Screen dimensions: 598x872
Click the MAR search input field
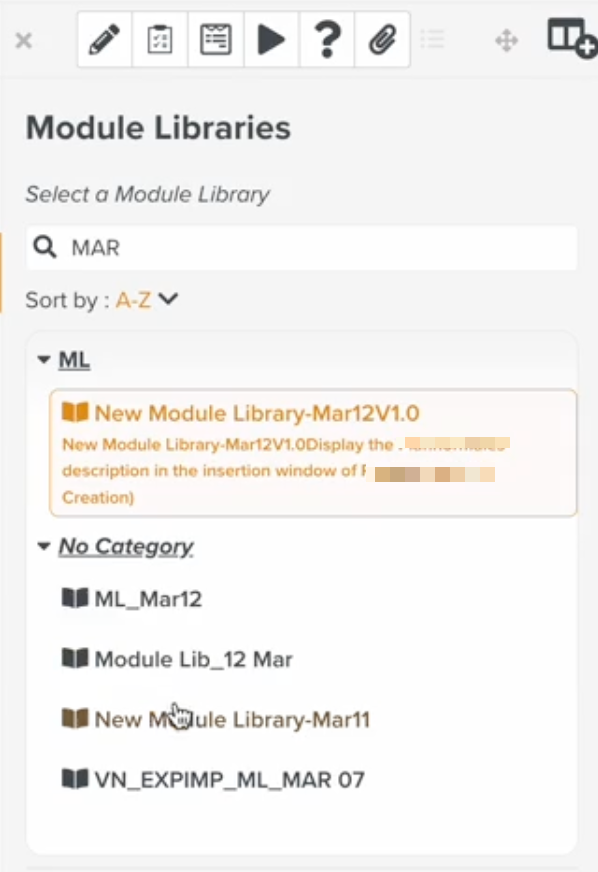tap(302, 247)
